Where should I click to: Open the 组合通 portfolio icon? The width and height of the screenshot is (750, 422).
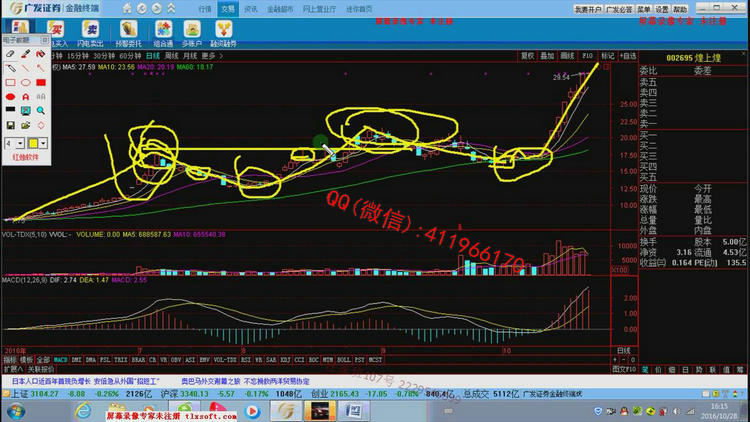click(x=163, y=33)
